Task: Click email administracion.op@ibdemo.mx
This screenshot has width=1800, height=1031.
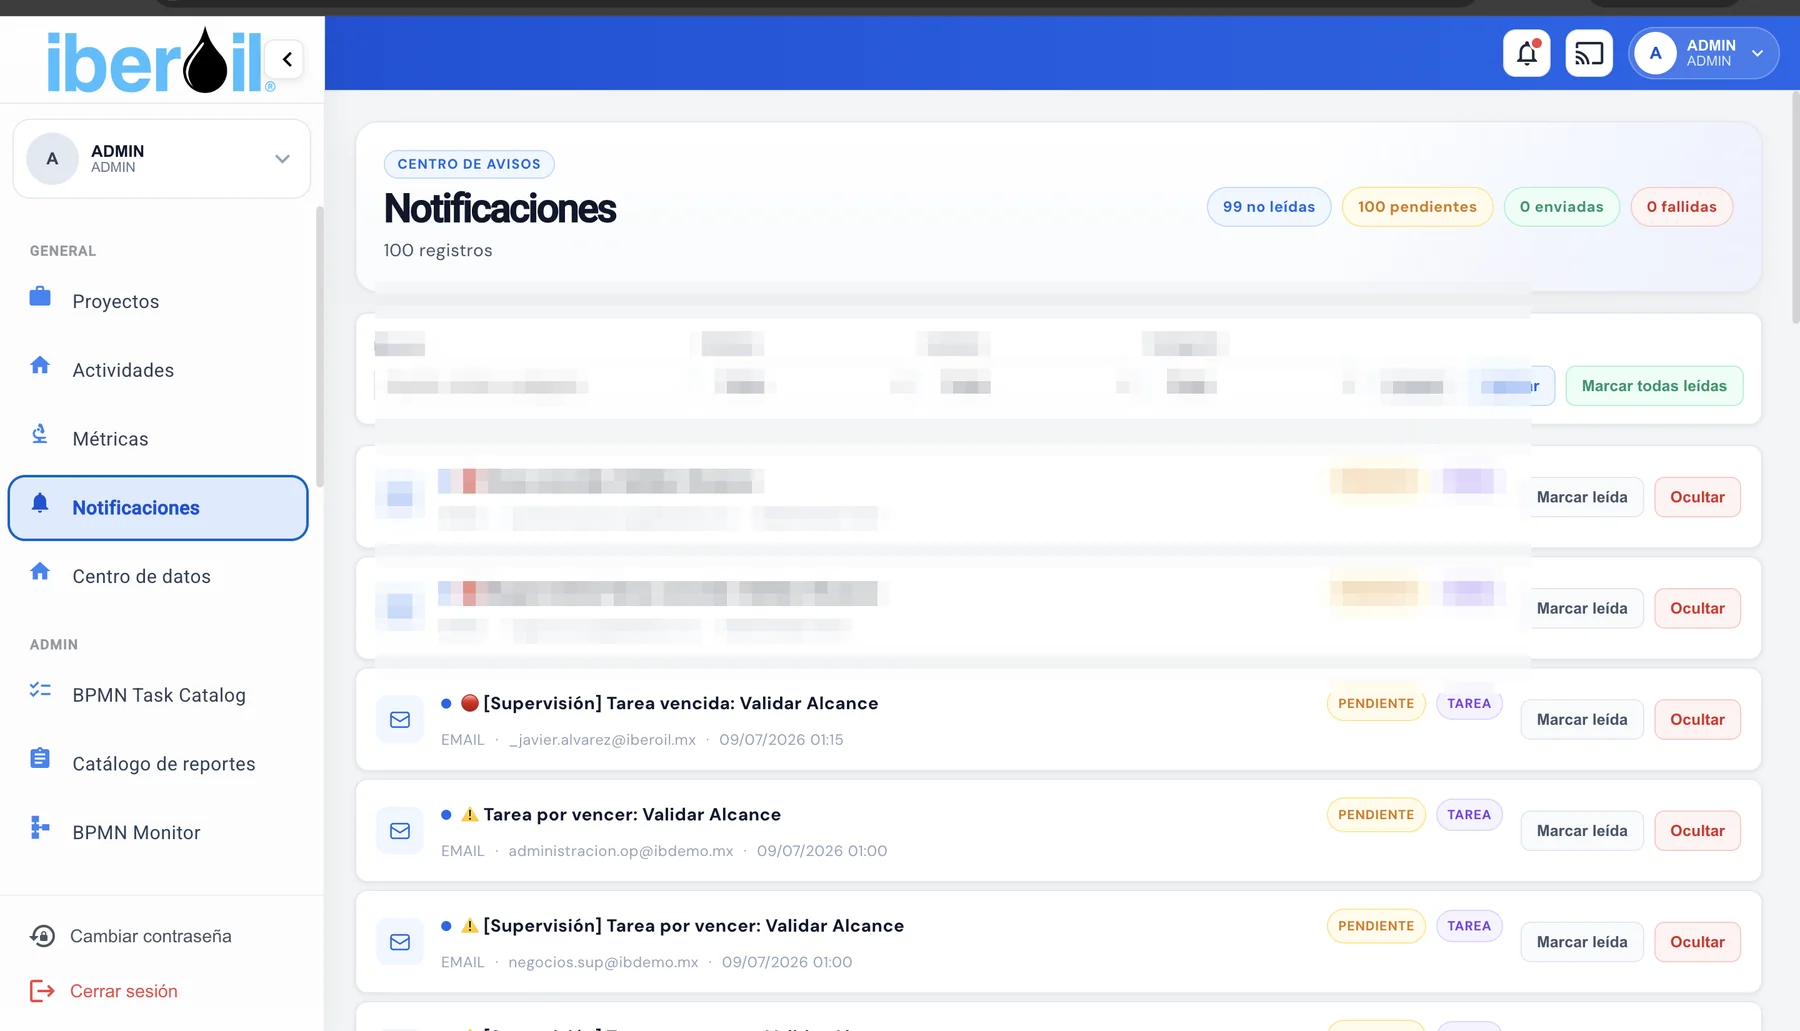Action: coord(621,851)
